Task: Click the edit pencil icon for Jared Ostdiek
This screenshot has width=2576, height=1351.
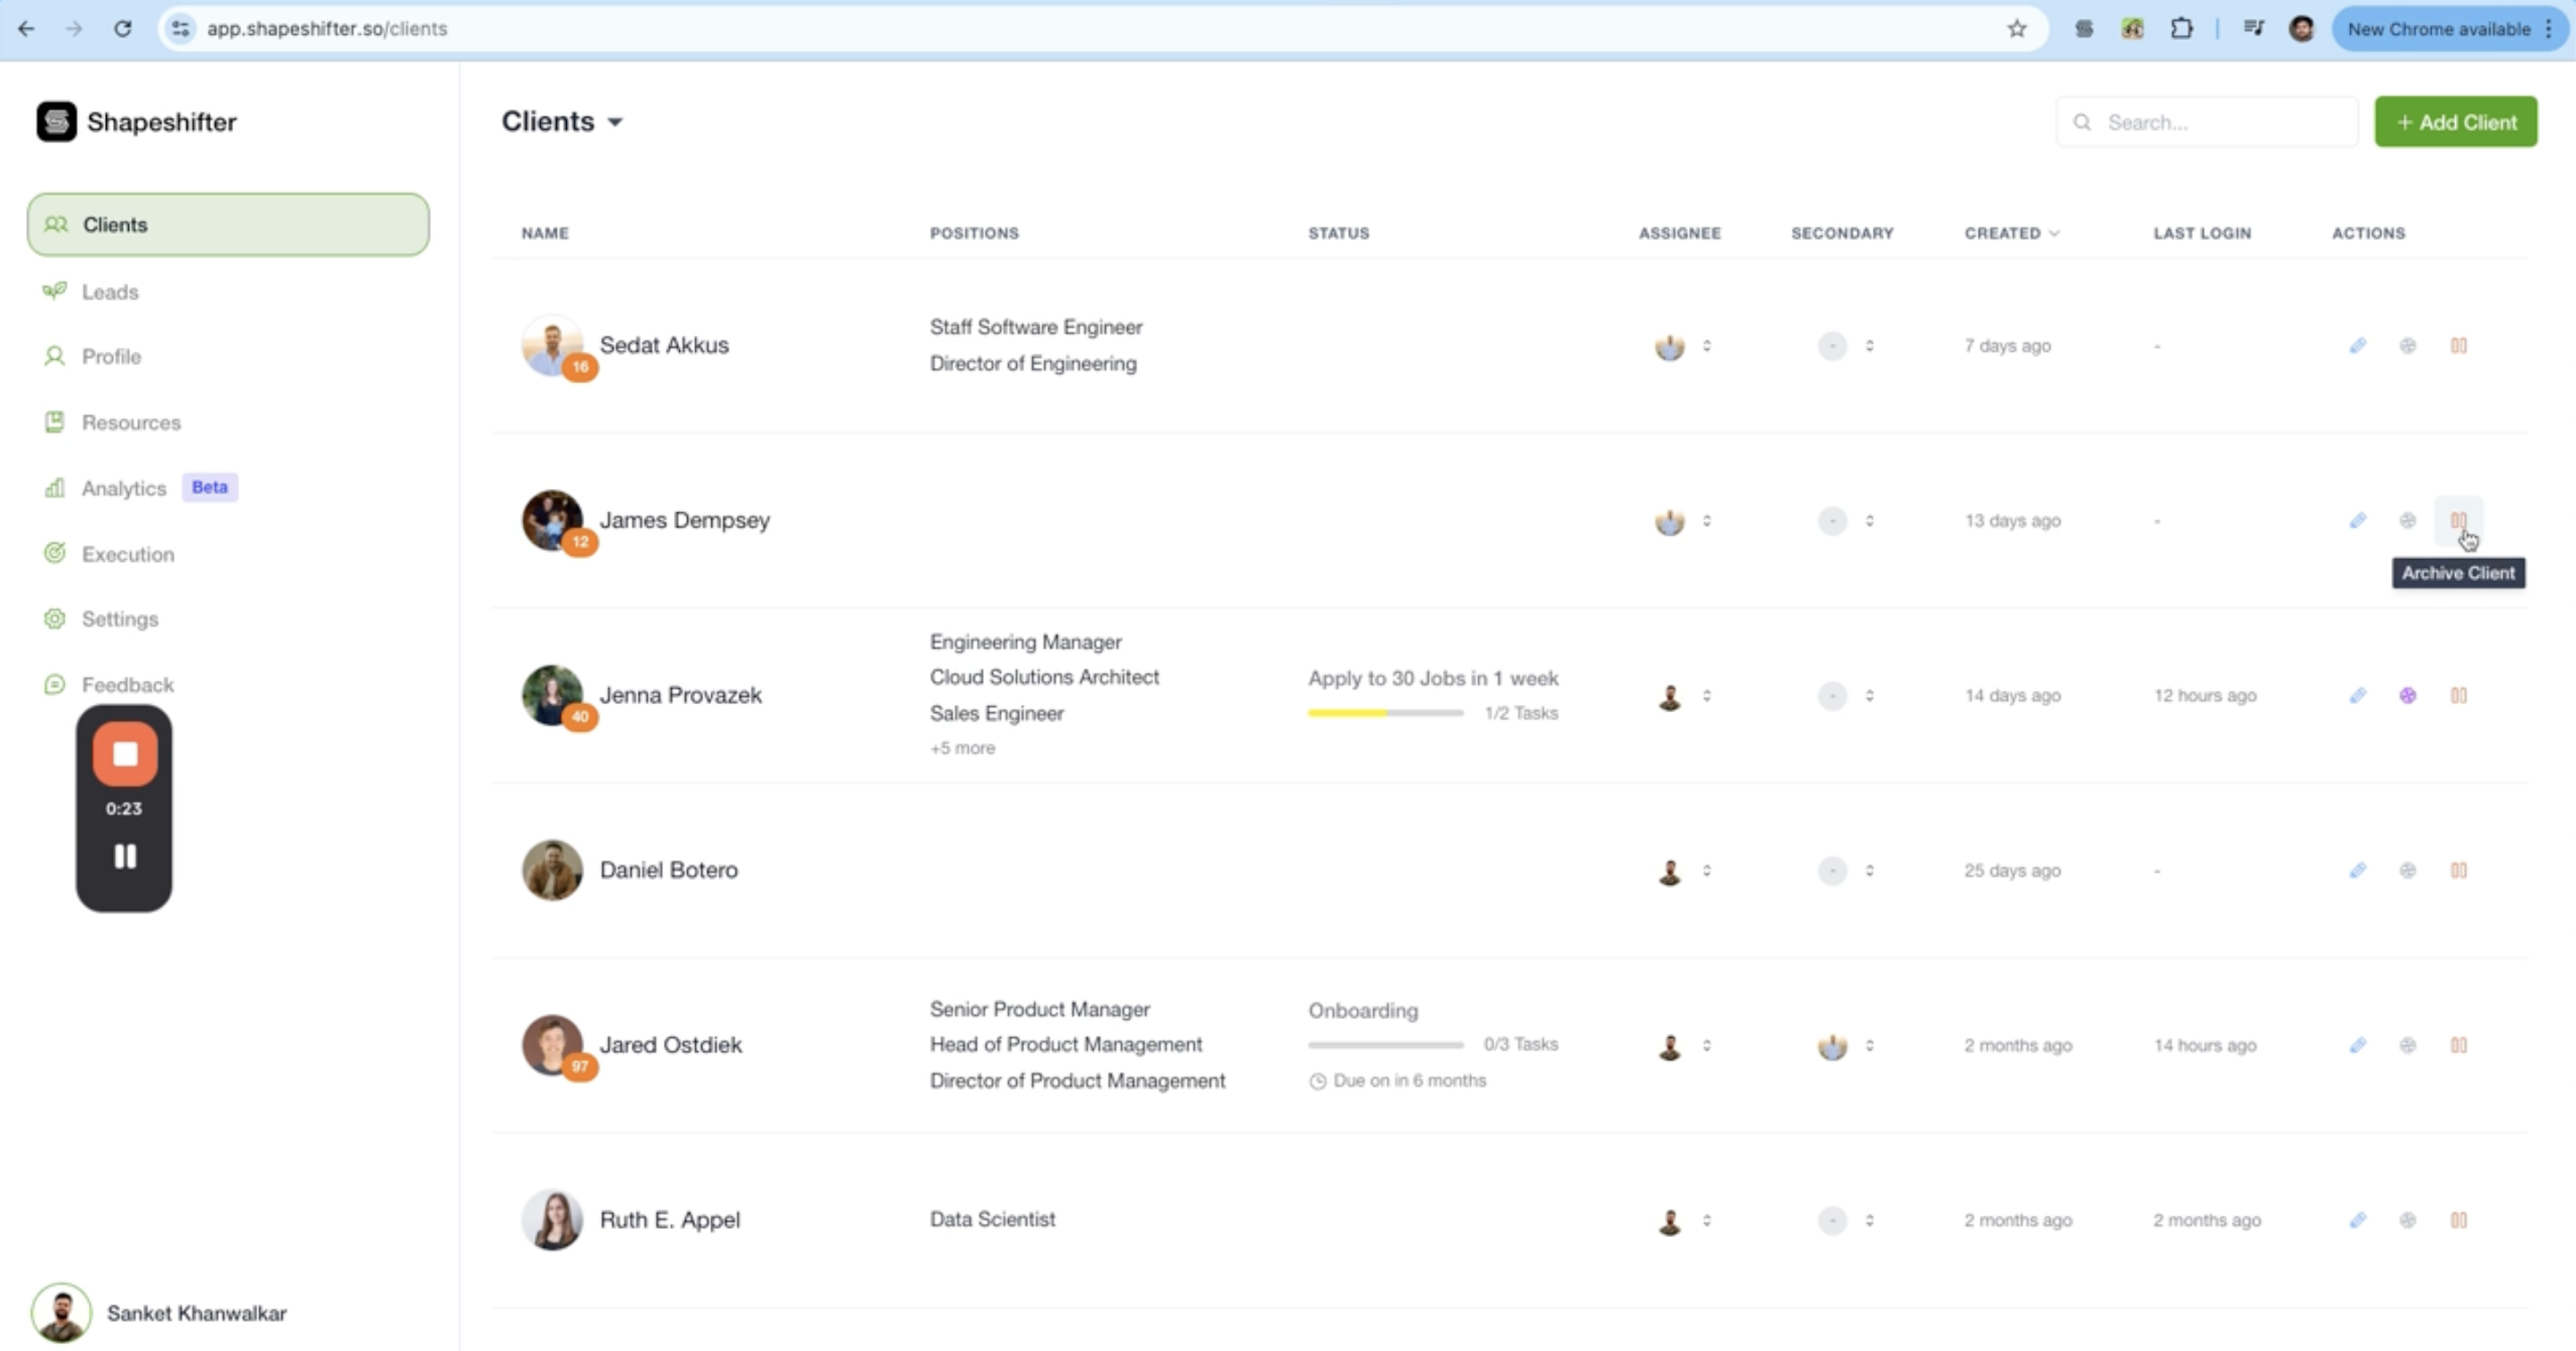Action: pyautogui.click(x=2357, y=1045)
